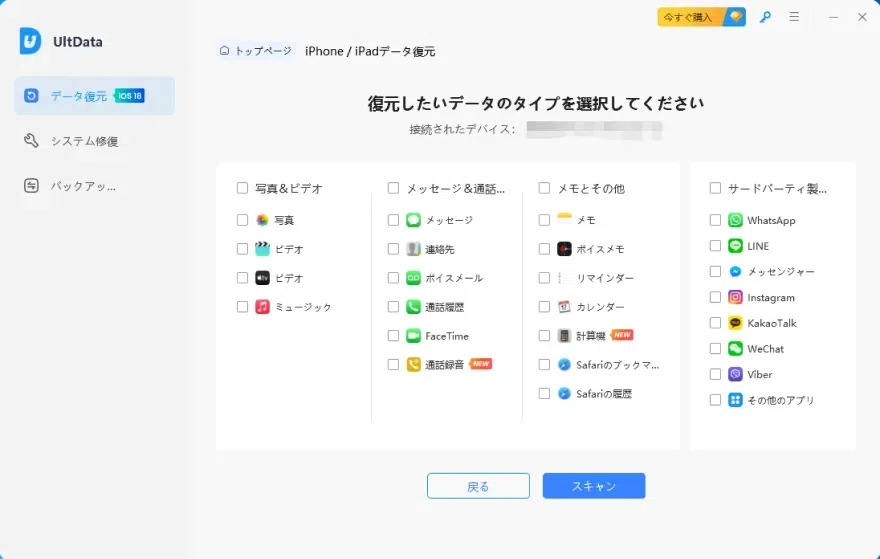Click the Voicemail (ボイスメール) icon
Screen dimensions: 880x559
coord(413,278)
